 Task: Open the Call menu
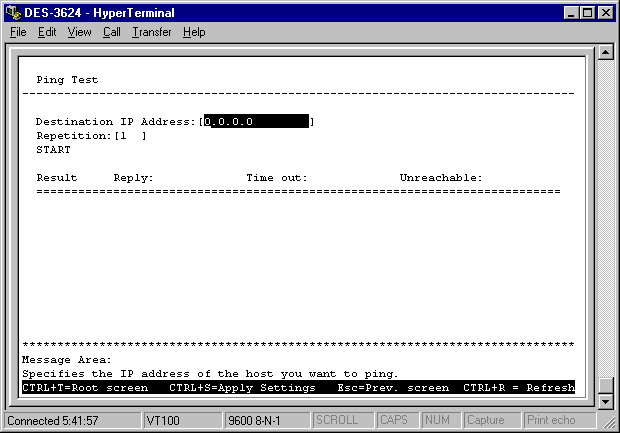pos(111,32)
